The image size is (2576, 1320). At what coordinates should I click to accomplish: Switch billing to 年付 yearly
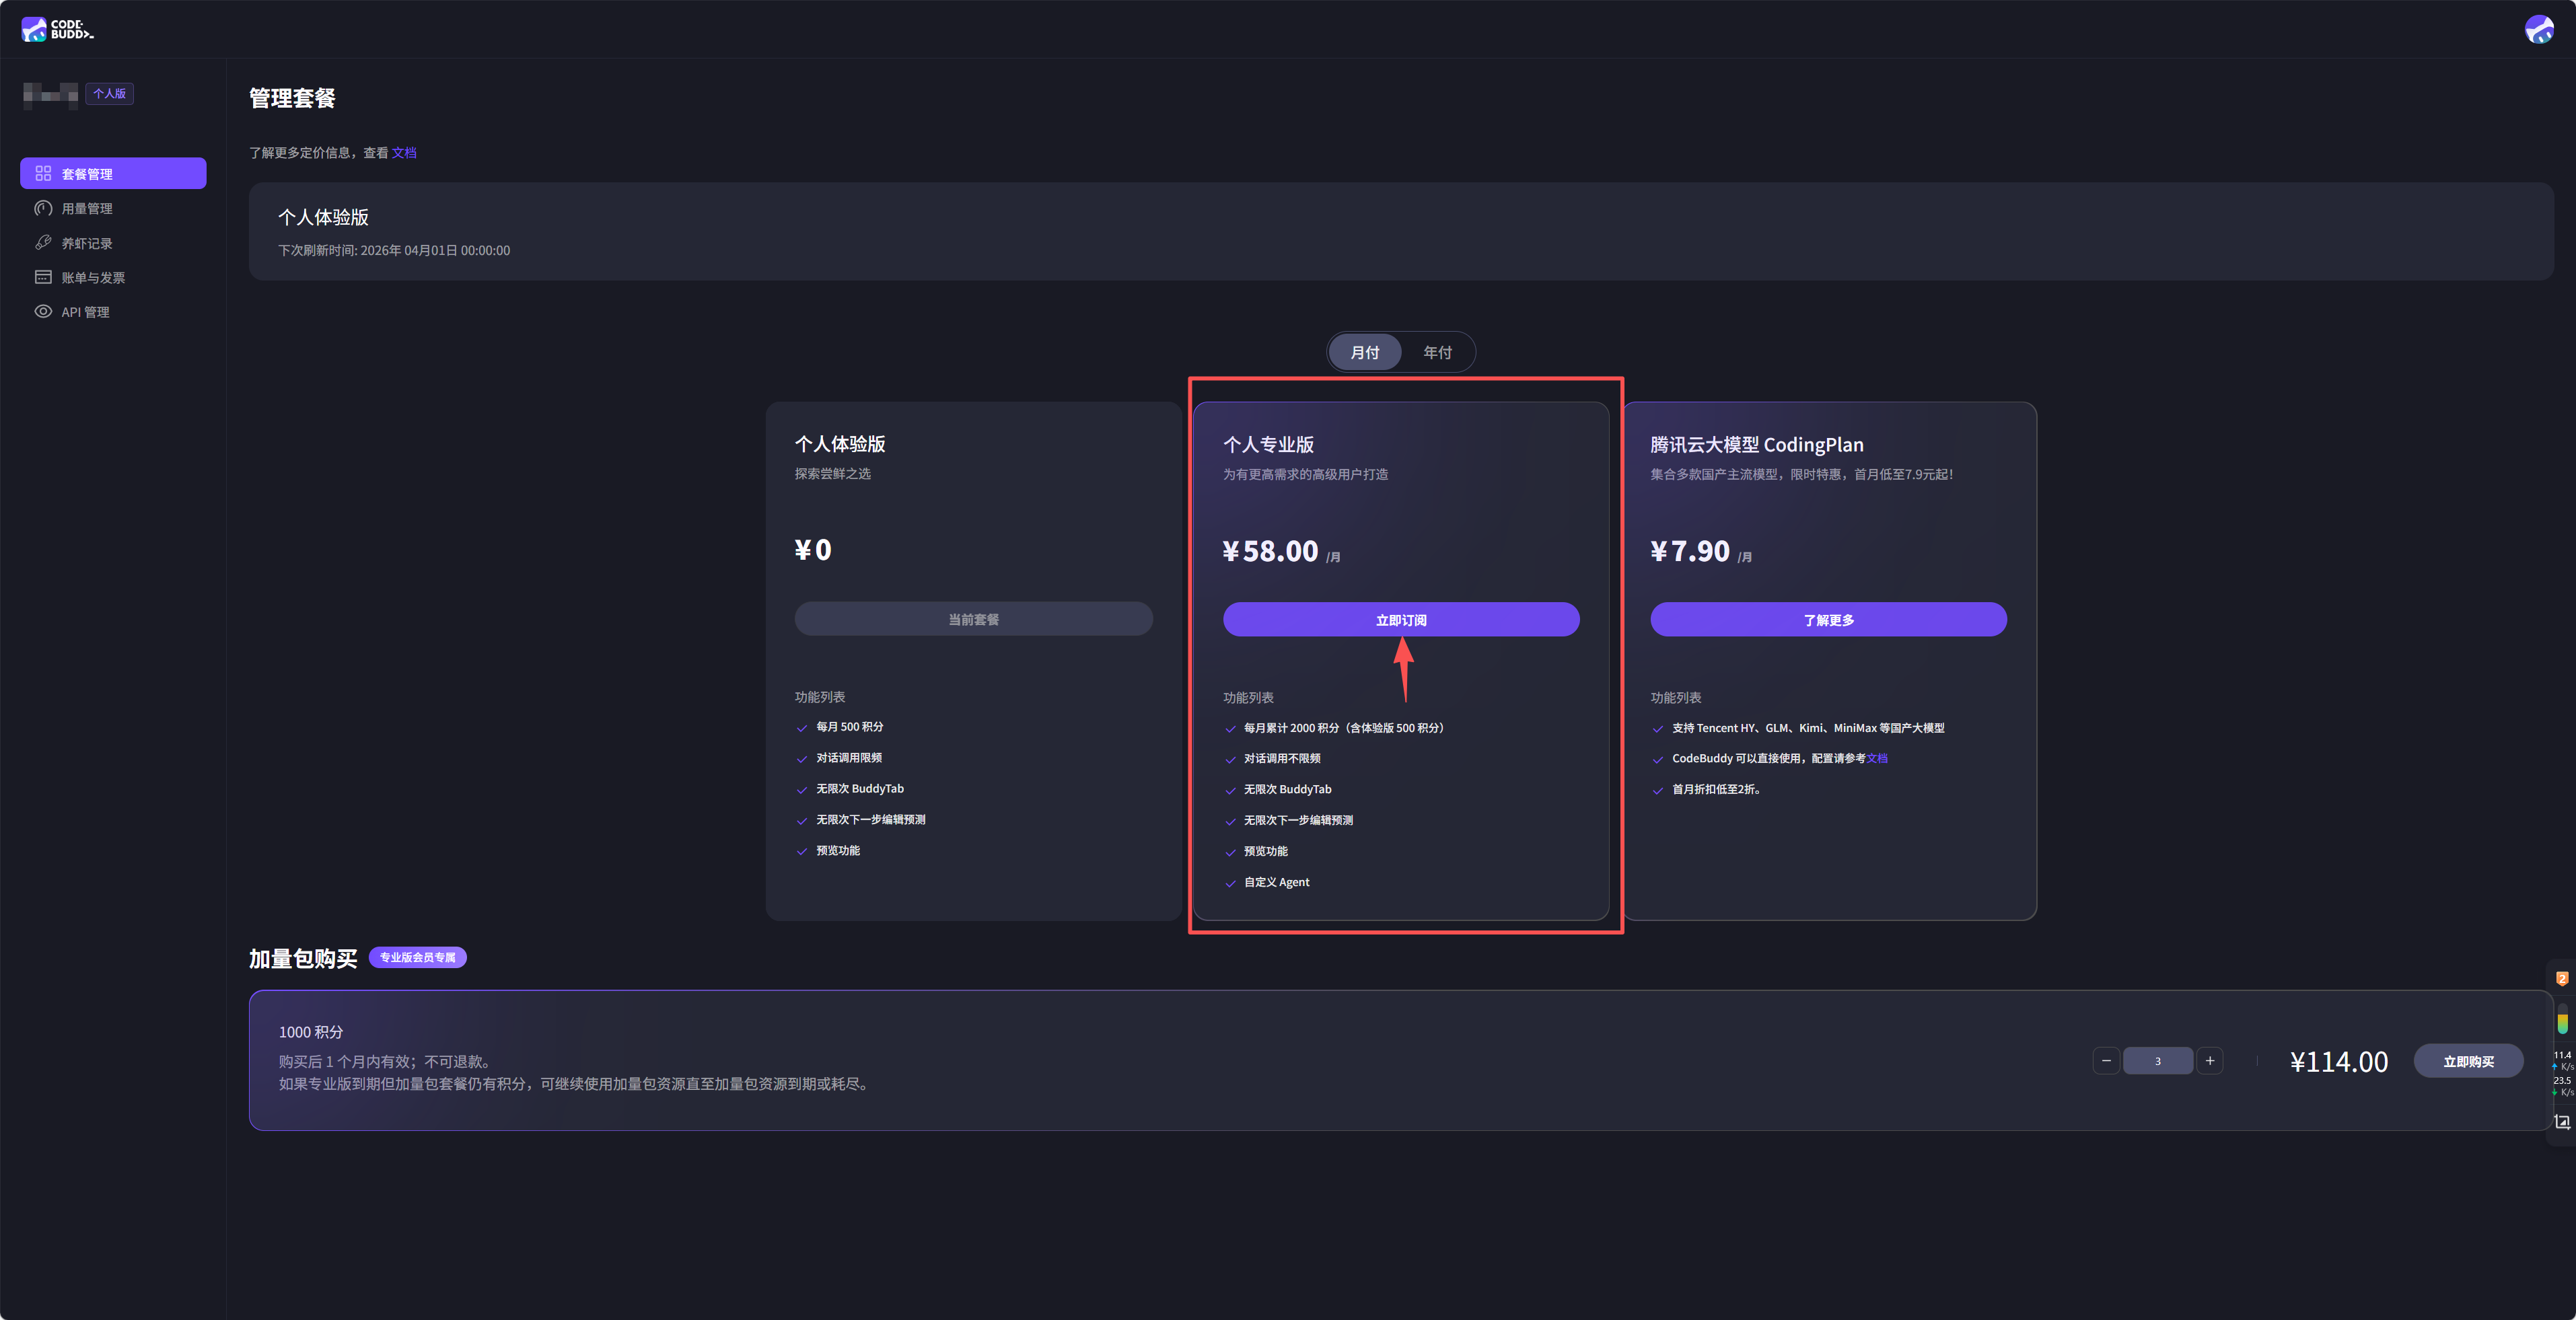pos(1437,352)
